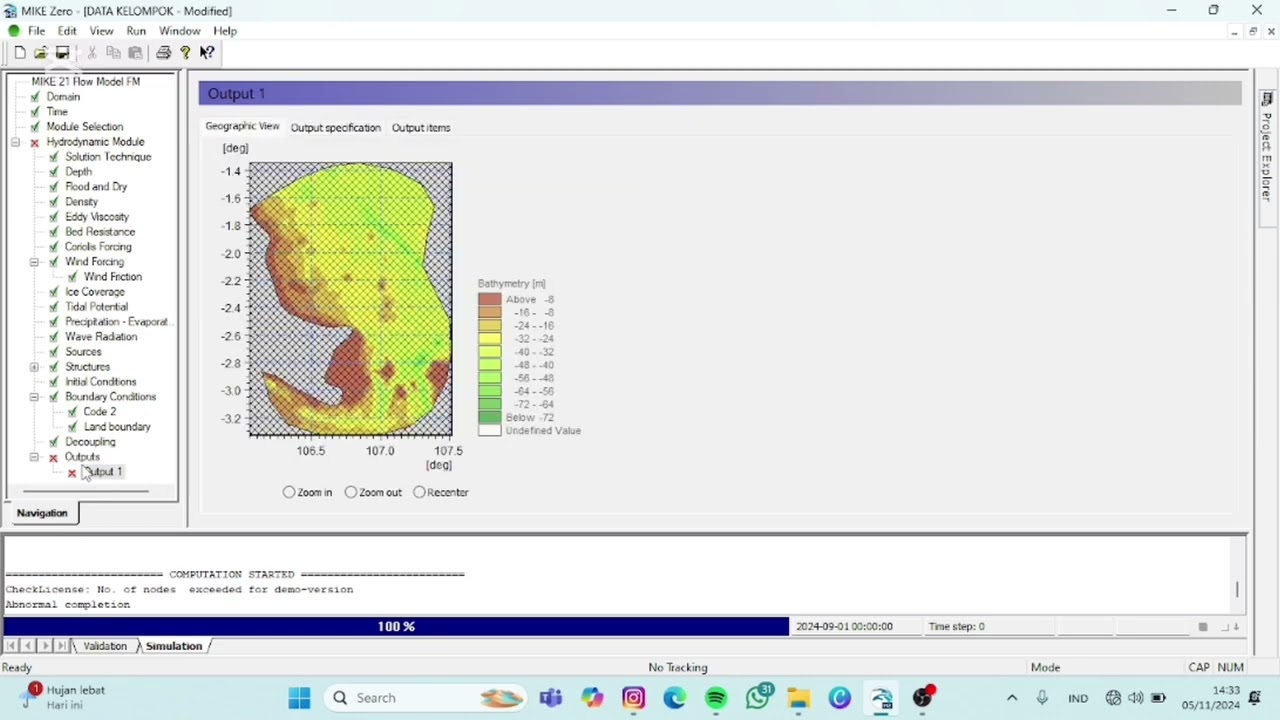The image size is (1280, 720).
Task: Click the Open file toolbar icon
Action: pos(41,52)
